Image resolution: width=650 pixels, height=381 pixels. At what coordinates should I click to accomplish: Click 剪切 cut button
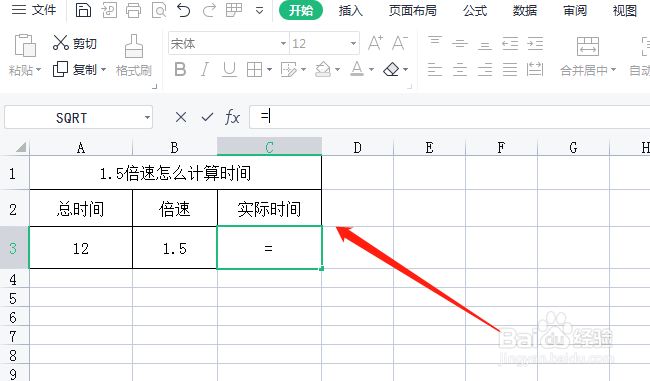pos(75,43)
